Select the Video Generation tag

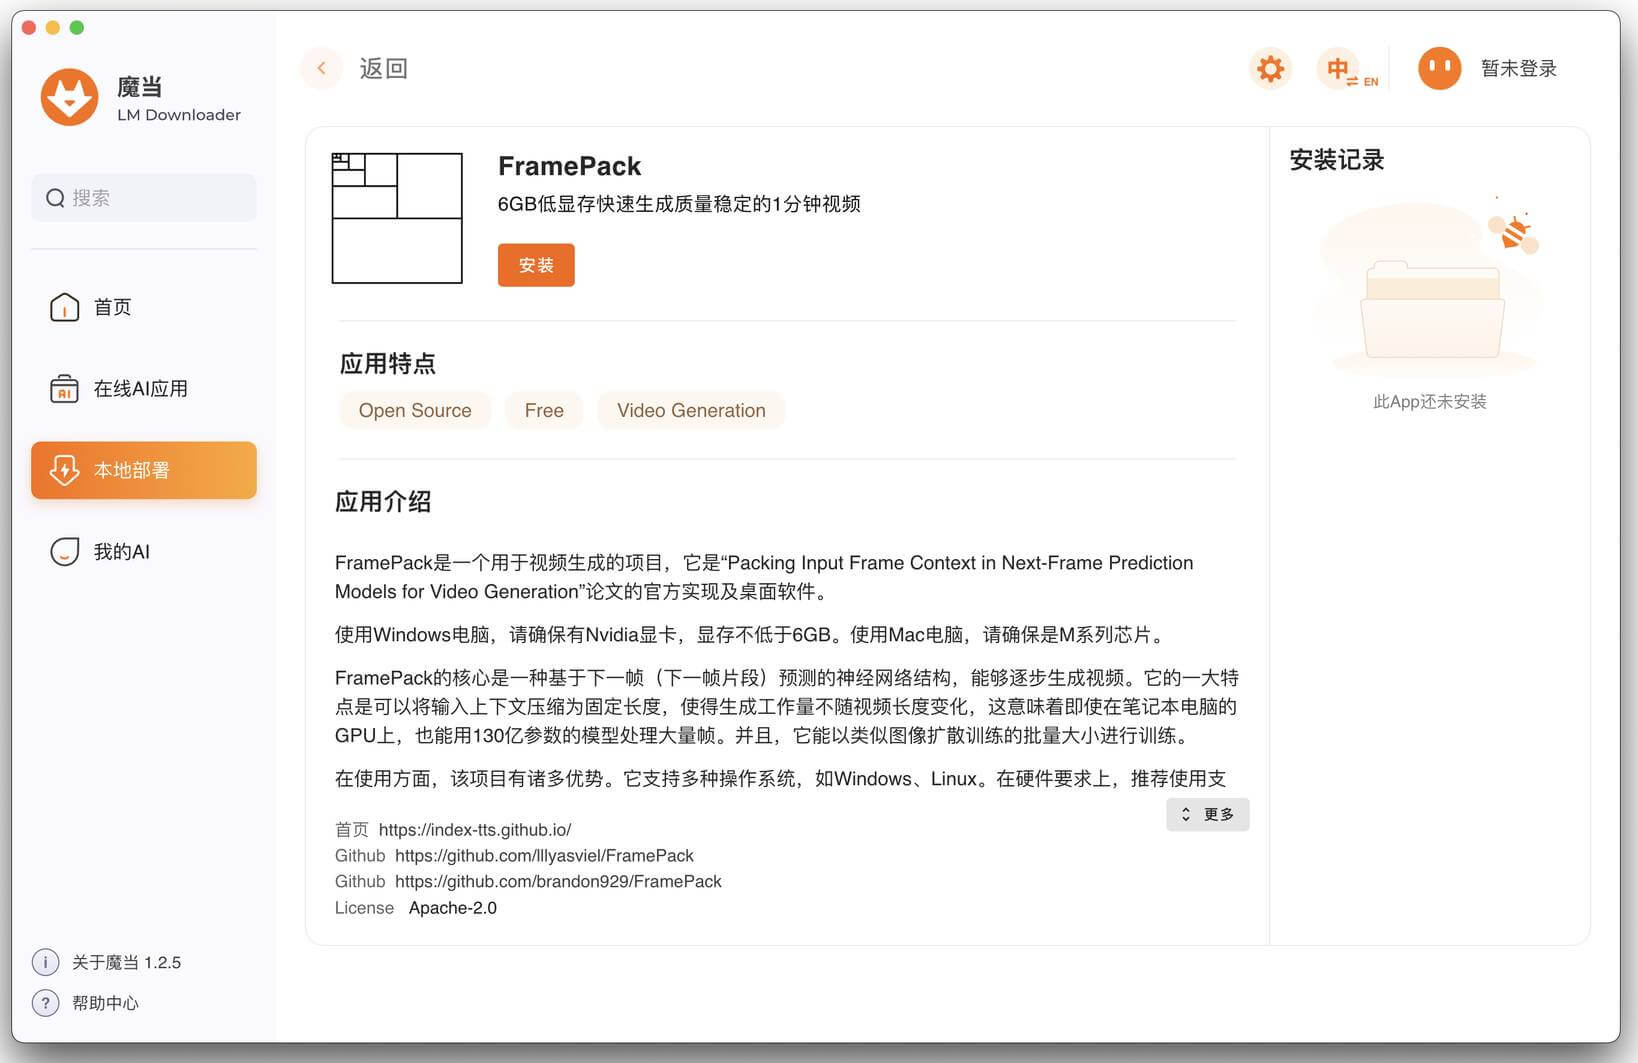point(691,410)
